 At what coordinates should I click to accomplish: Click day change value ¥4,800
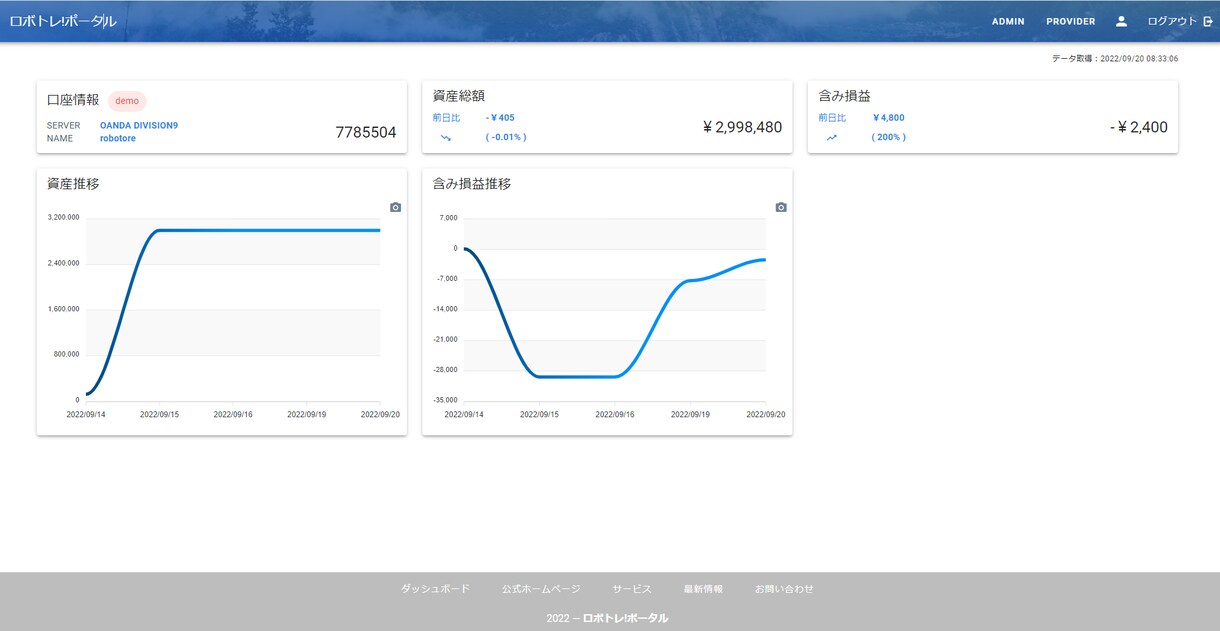click(x=888, y=118)
